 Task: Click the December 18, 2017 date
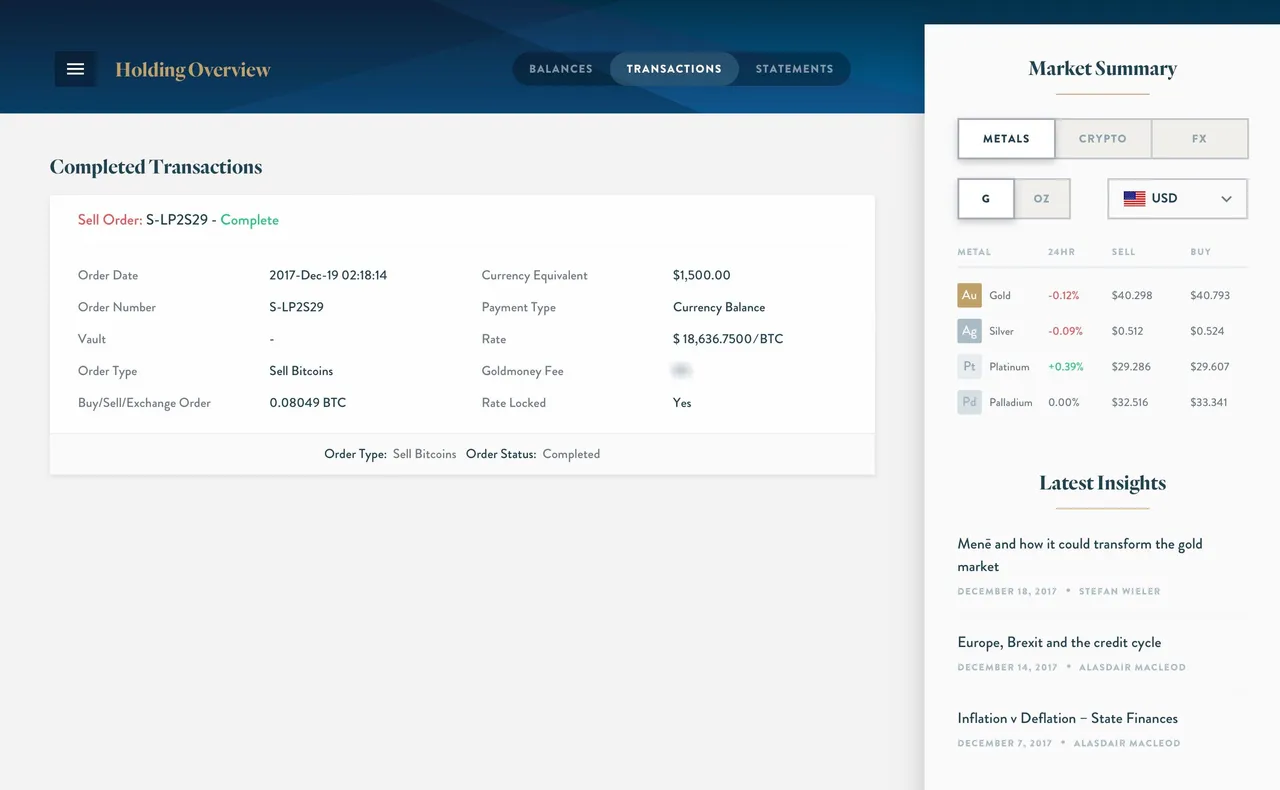[x=1007, y=591]
